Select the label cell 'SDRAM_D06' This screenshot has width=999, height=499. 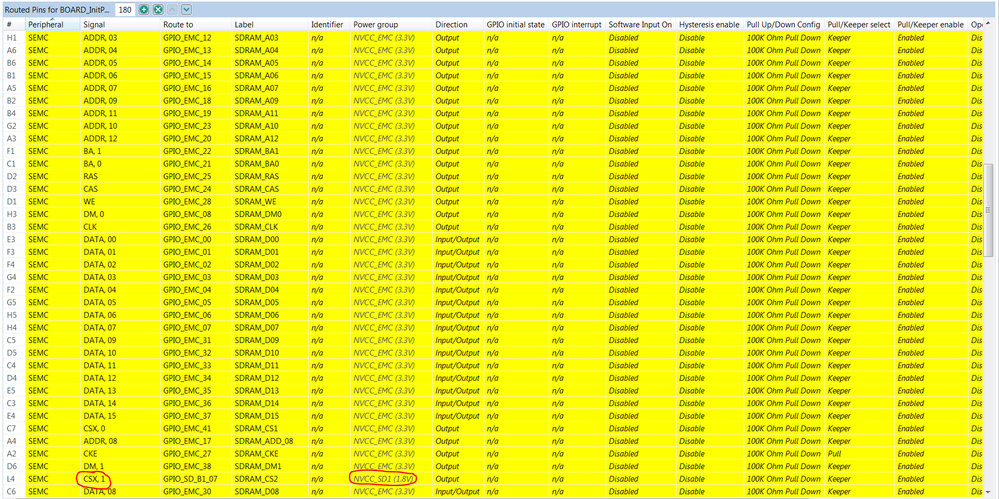coord(256,315)
